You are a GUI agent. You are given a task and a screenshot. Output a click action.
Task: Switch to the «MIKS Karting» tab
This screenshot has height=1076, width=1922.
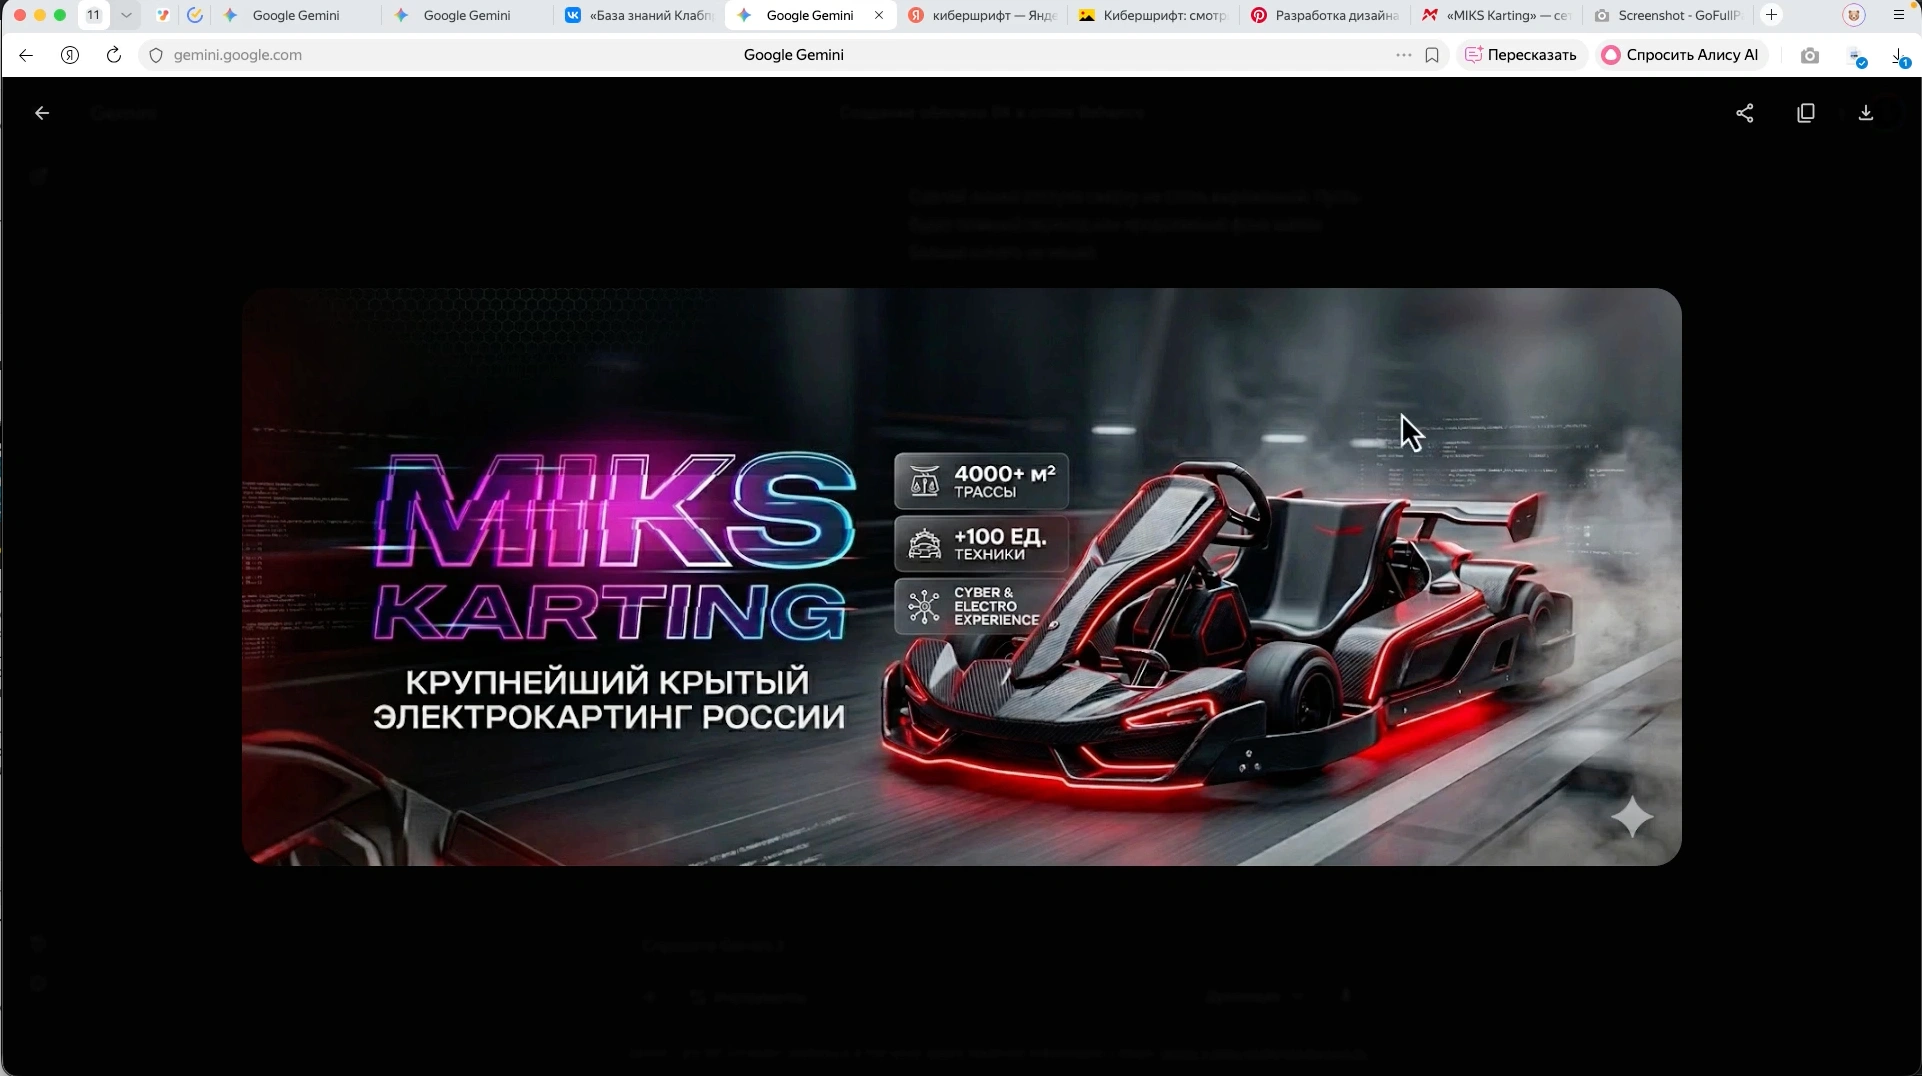click(x=1496, y=15)
